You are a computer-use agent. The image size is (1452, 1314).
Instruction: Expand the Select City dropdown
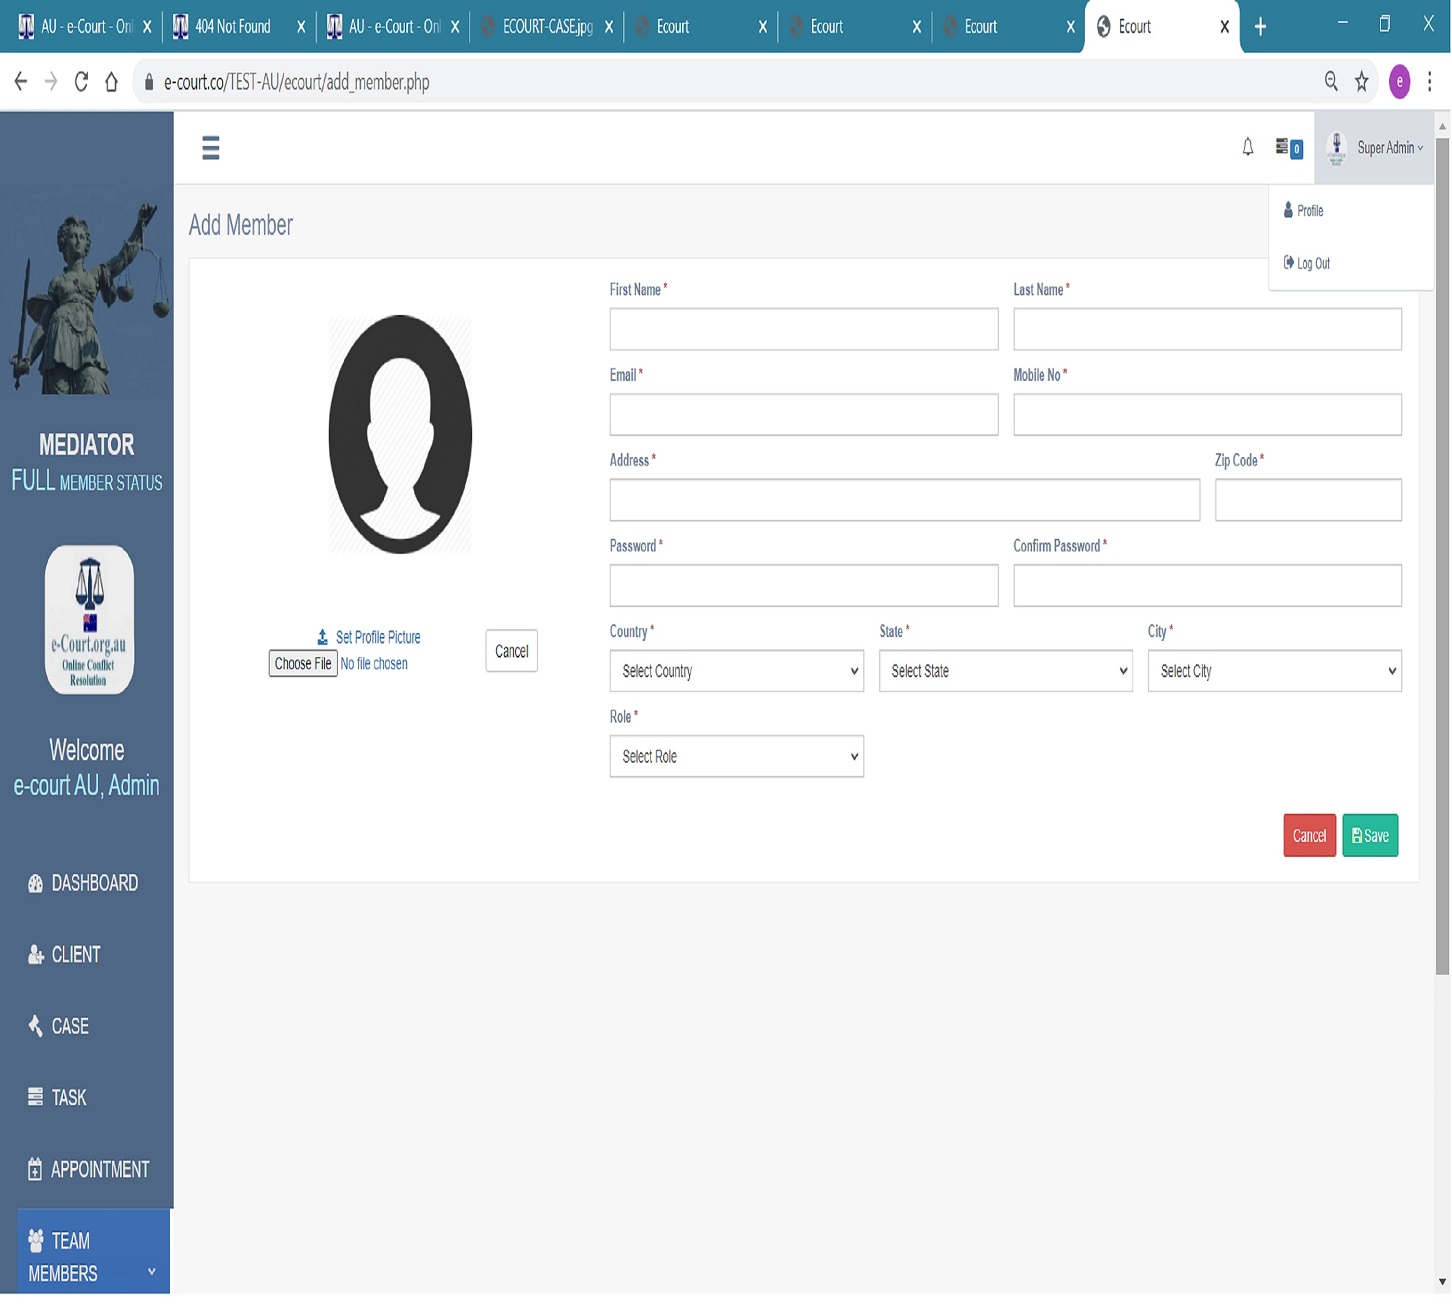point(1274,671)
